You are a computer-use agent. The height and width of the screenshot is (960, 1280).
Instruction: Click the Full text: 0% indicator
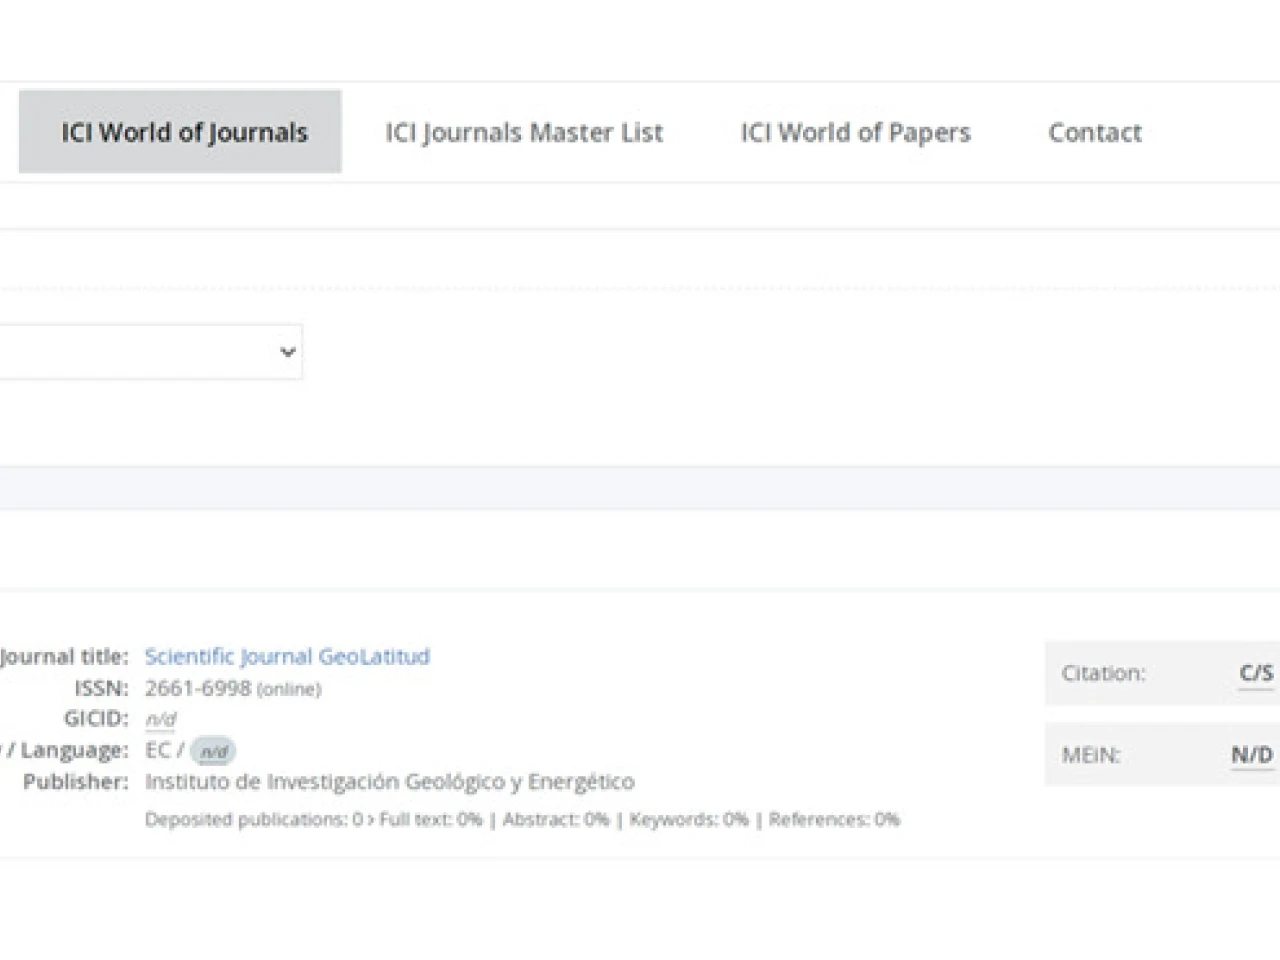(430, 819)
